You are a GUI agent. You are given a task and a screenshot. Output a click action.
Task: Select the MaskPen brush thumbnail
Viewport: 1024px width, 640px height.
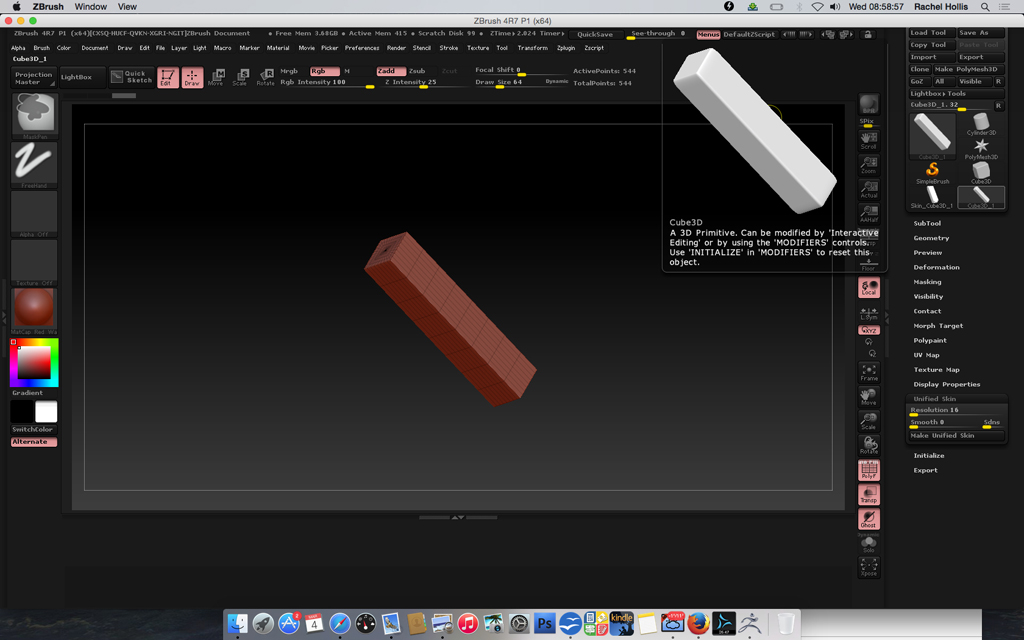pyautogui.click(x=35, y=115)
